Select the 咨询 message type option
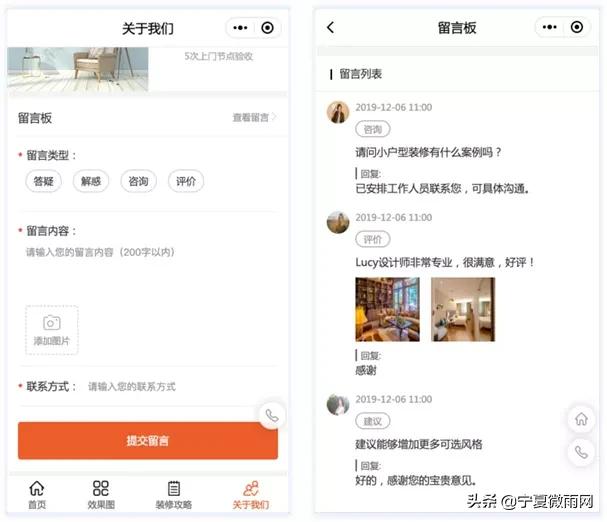The height and width of the screenshot is (522, 607). 139,181
